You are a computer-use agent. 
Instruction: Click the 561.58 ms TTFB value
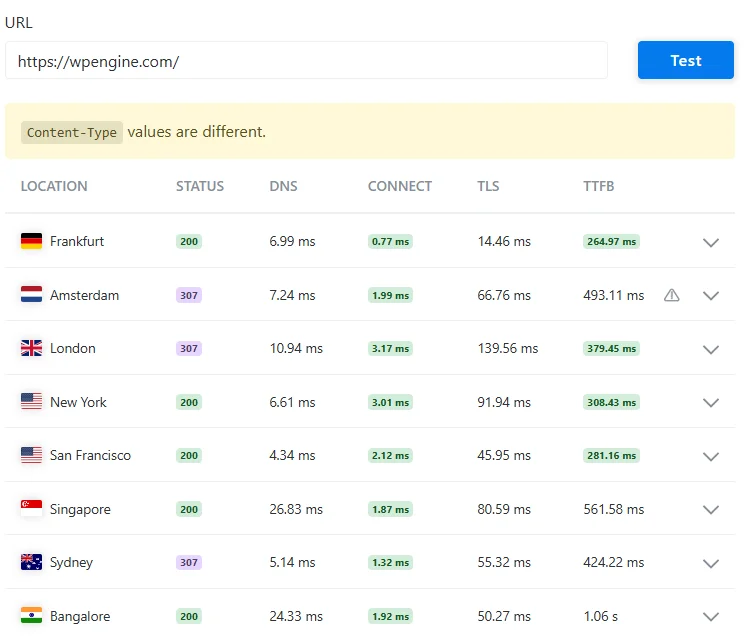(613, 509)
